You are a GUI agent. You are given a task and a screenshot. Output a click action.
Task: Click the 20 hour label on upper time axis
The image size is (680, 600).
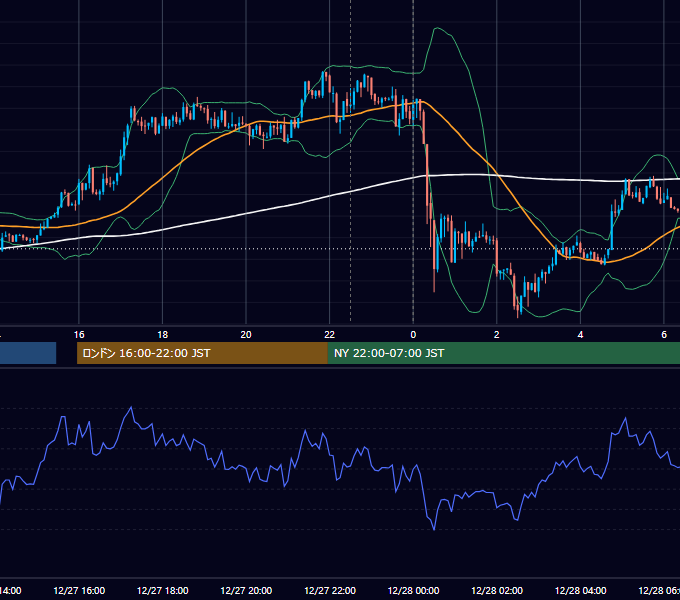coord(246,335)
